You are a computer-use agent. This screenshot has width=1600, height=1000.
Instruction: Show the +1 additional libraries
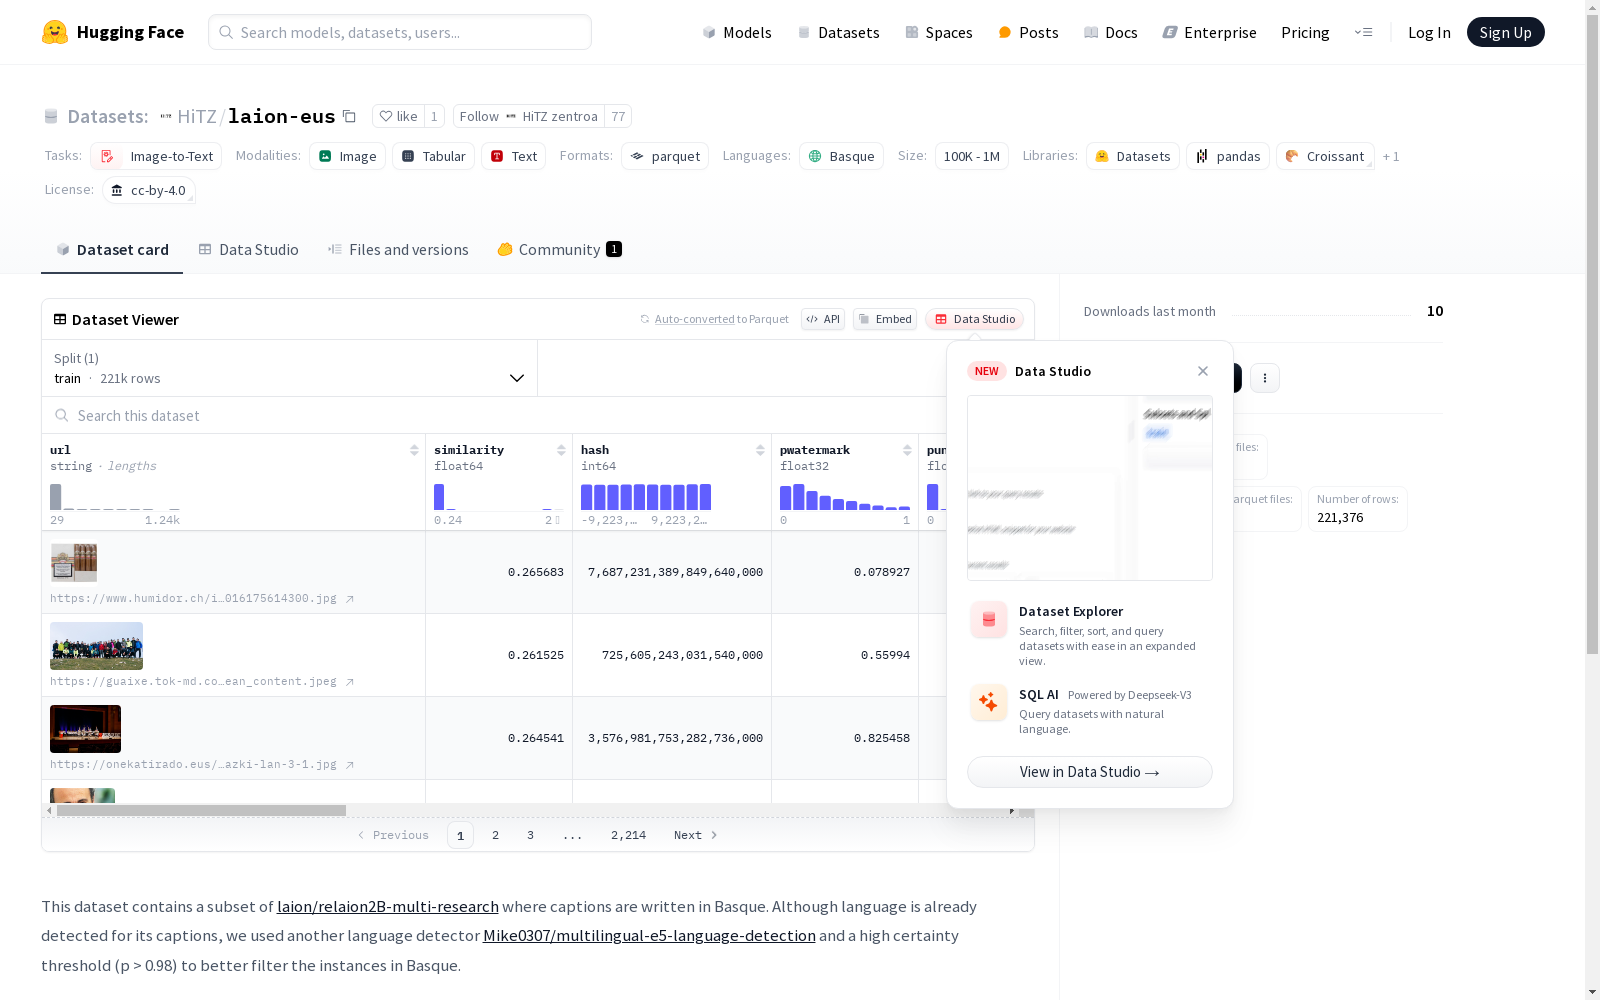coord(1391,157)
